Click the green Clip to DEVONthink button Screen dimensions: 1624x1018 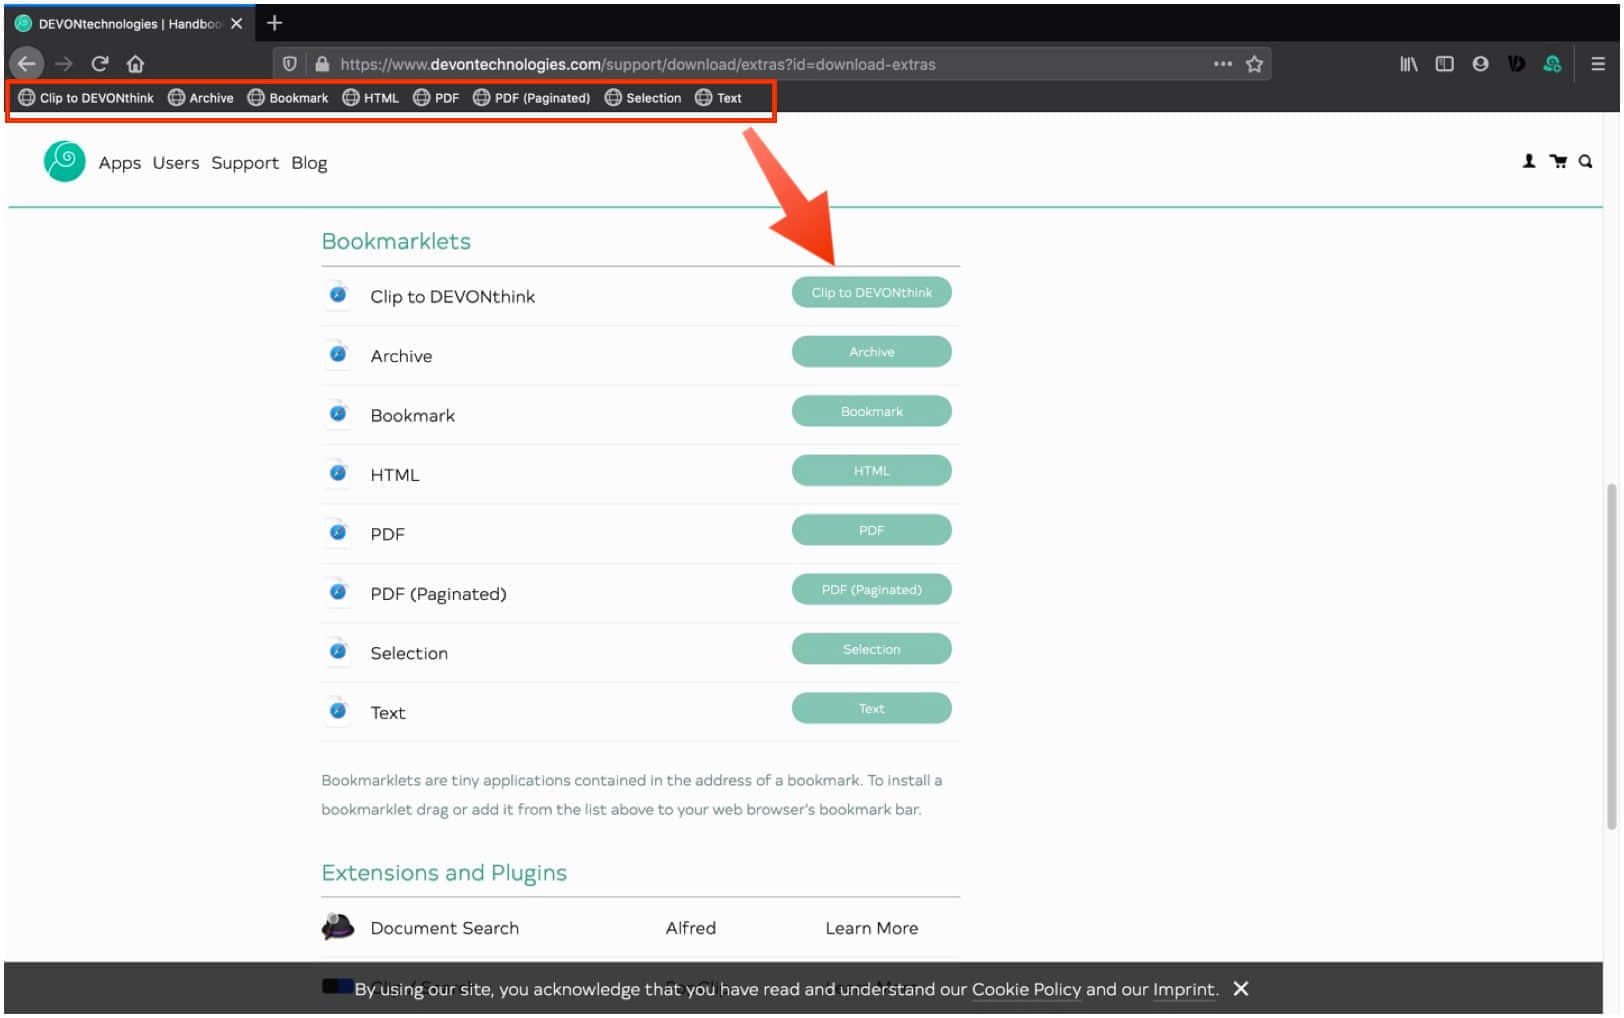coord(871,293)
